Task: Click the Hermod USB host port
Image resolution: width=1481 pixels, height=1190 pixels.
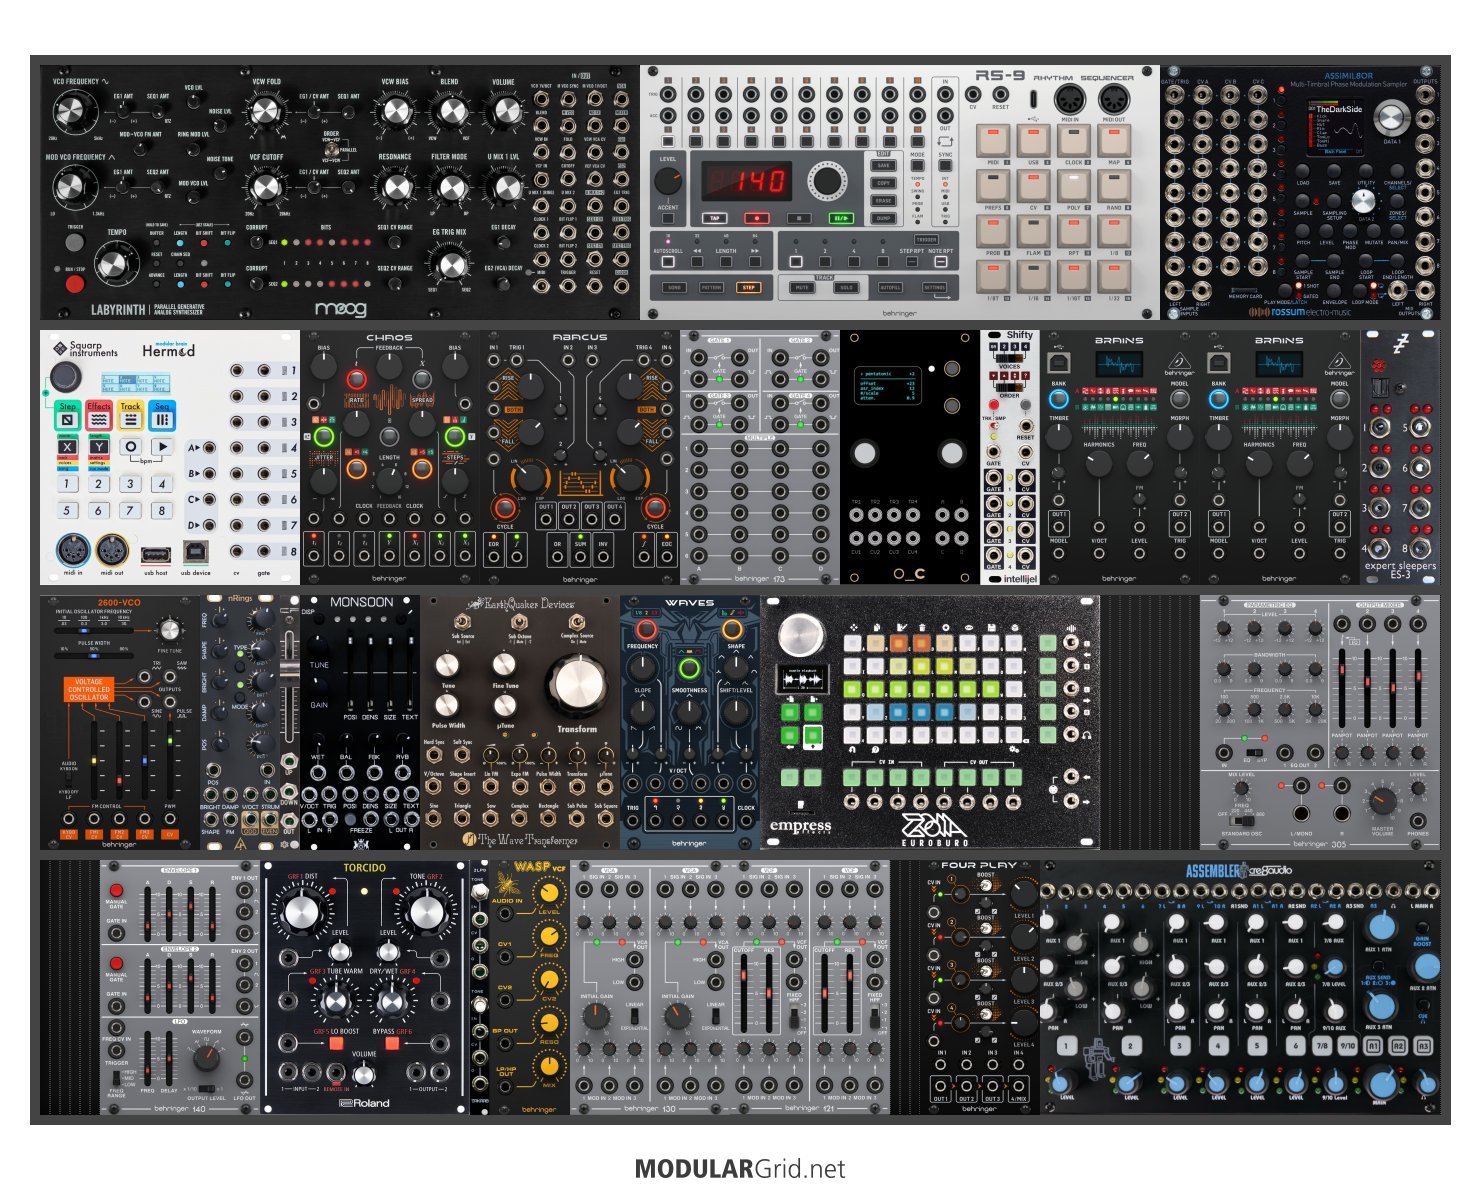Action: tap(156, 554)
